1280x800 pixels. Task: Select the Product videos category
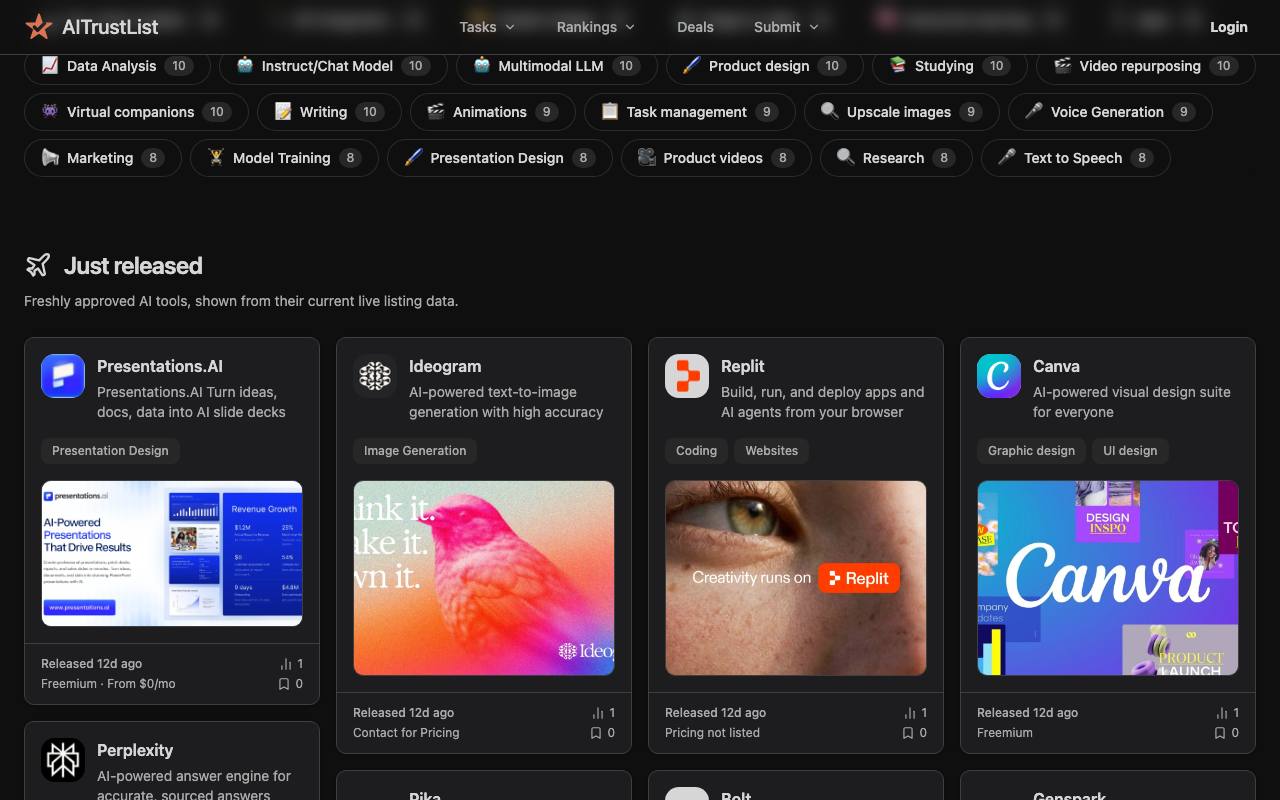point(716,158)
